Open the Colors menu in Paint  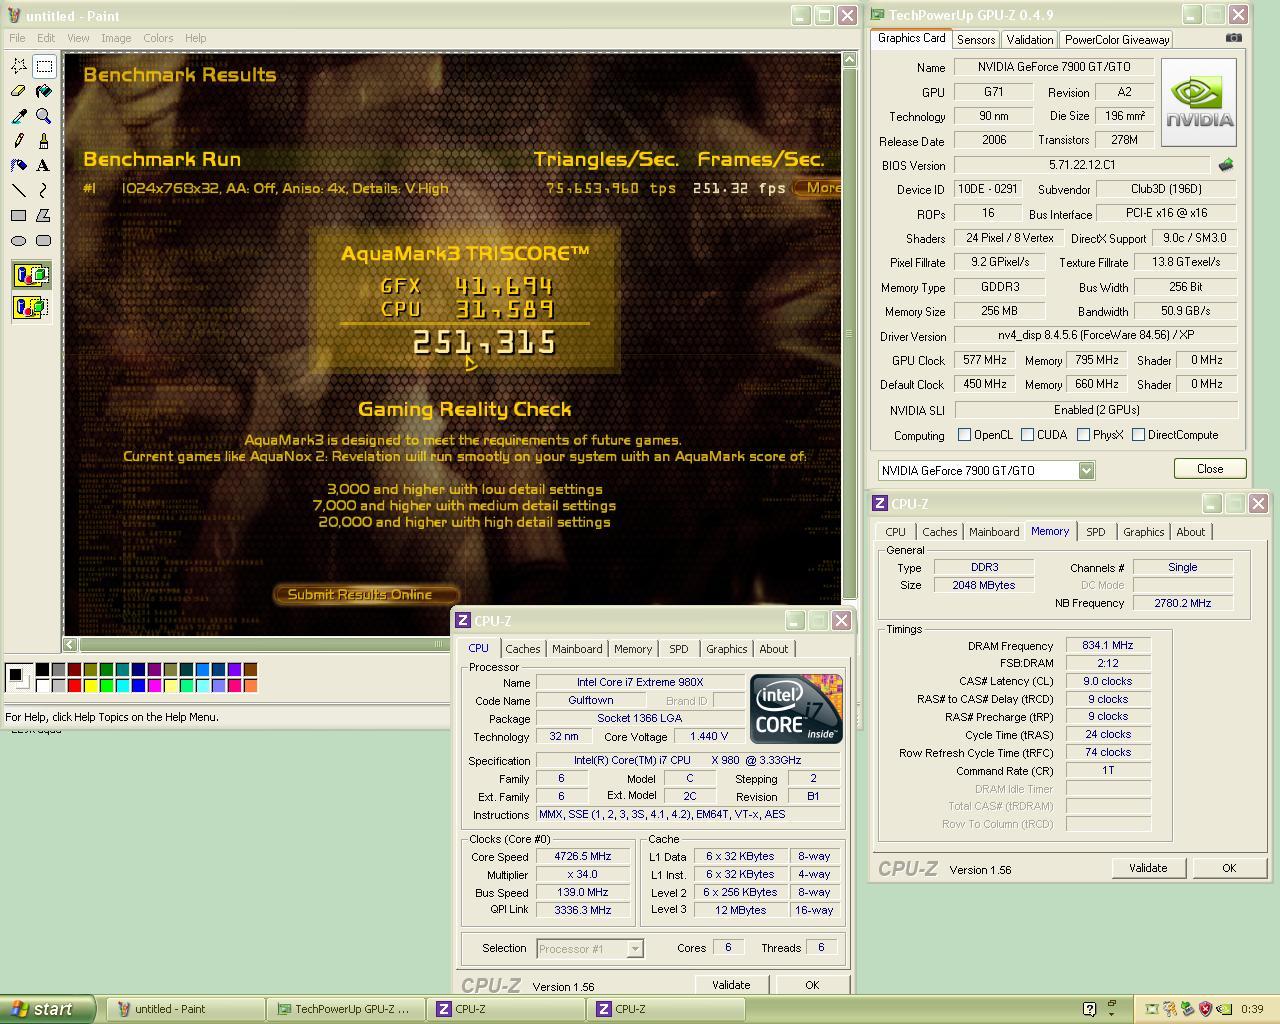[158, 38]
